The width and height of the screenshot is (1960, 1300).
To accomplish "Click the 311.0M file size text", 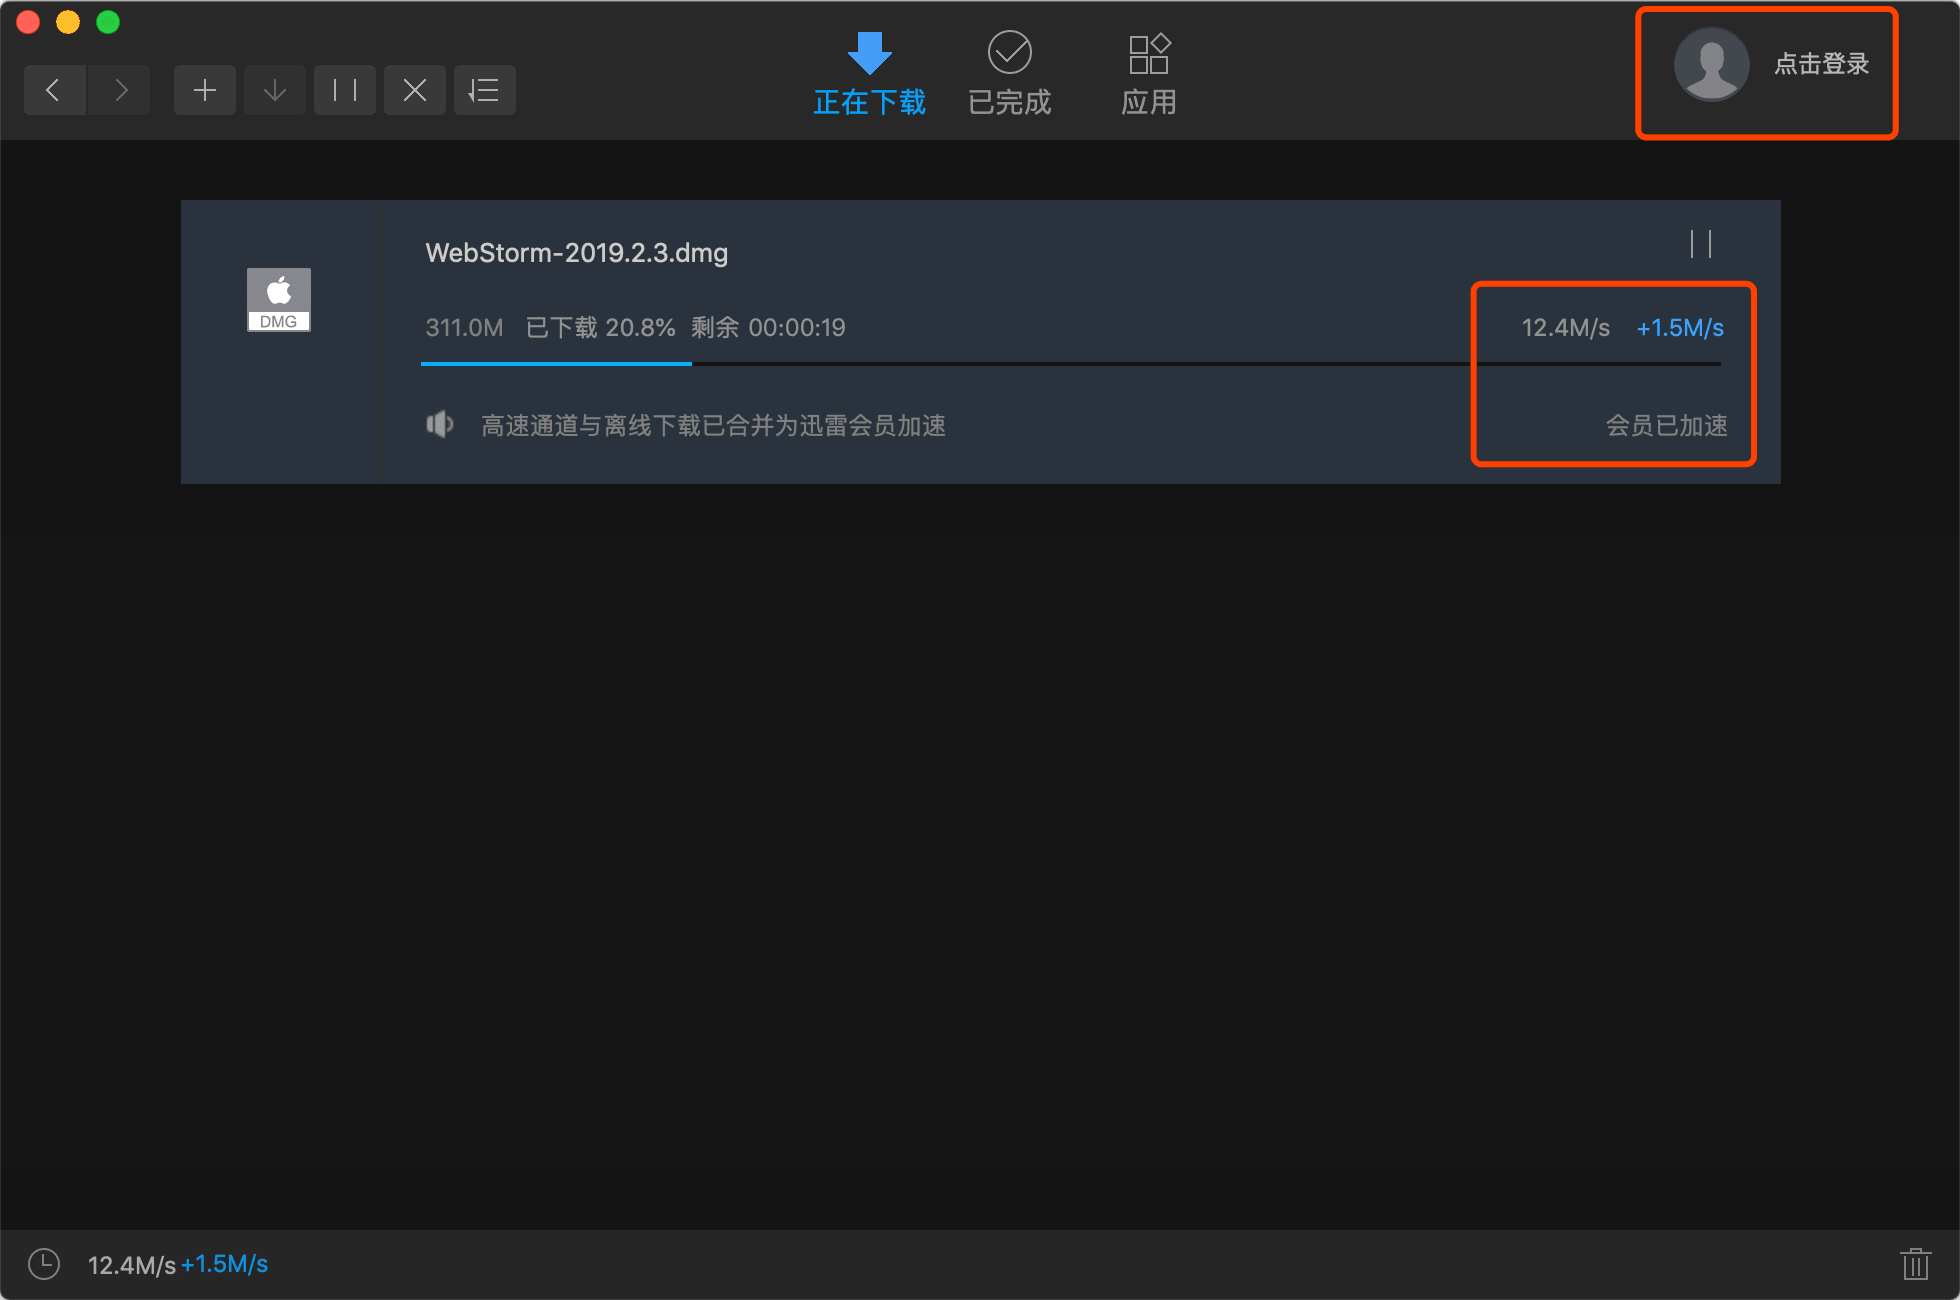I will click(464, 328).
